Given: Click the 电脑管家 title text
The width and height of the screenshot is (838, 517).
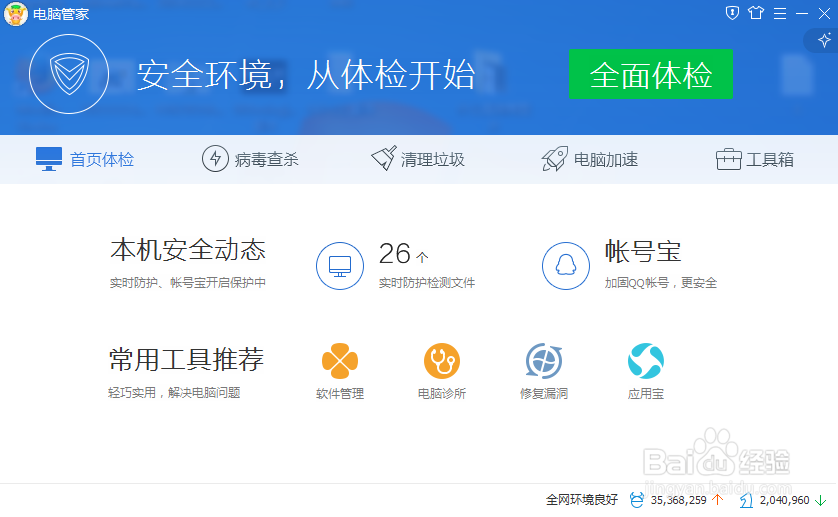Looking at the screenshot, I should pos(61,14).
